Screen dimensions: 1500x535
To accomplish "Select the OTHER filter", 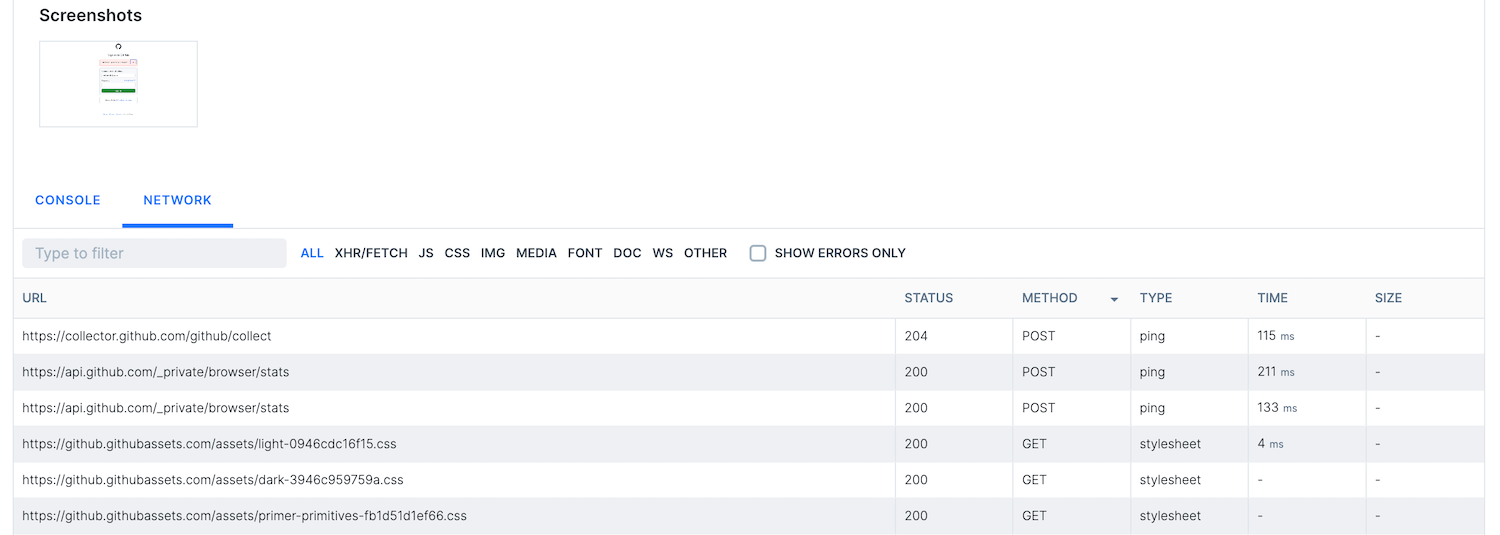I will 705,253.
